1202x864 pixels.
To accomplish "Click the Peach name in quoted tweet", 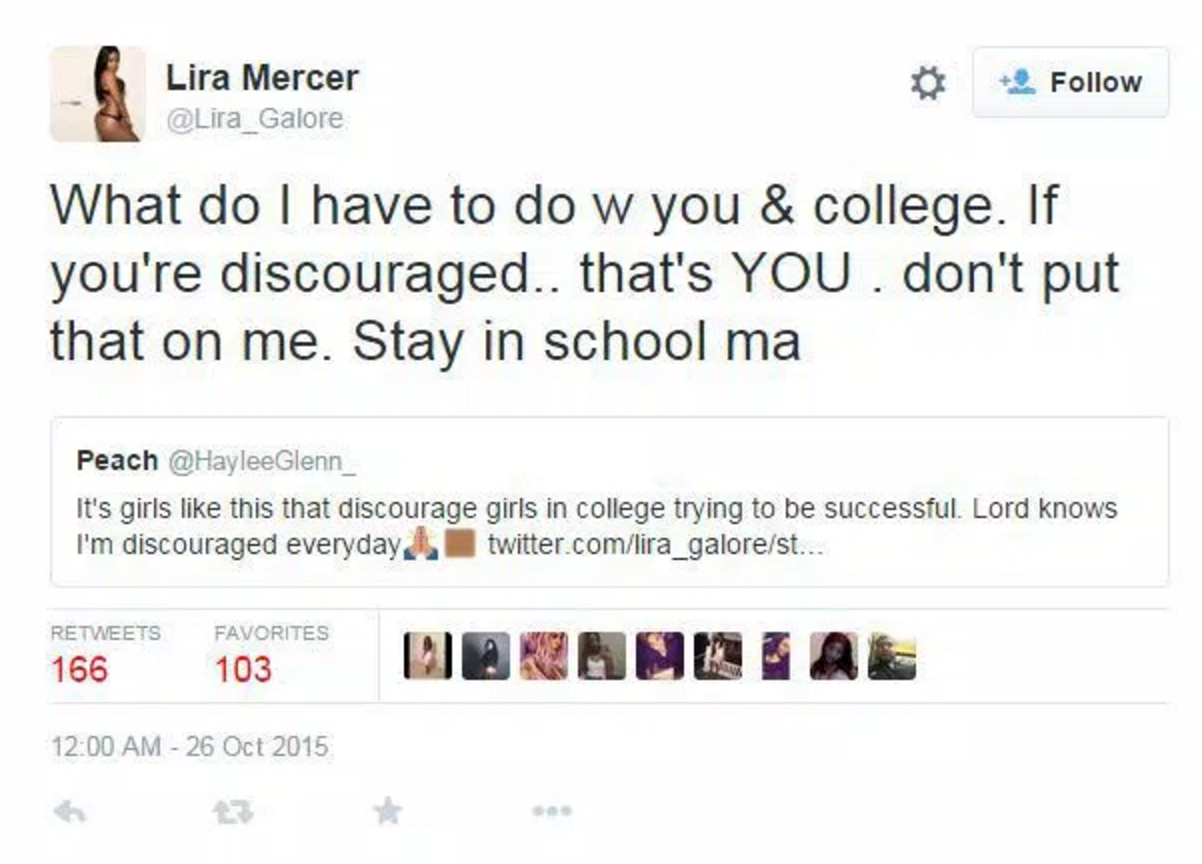I will [117, 461].
